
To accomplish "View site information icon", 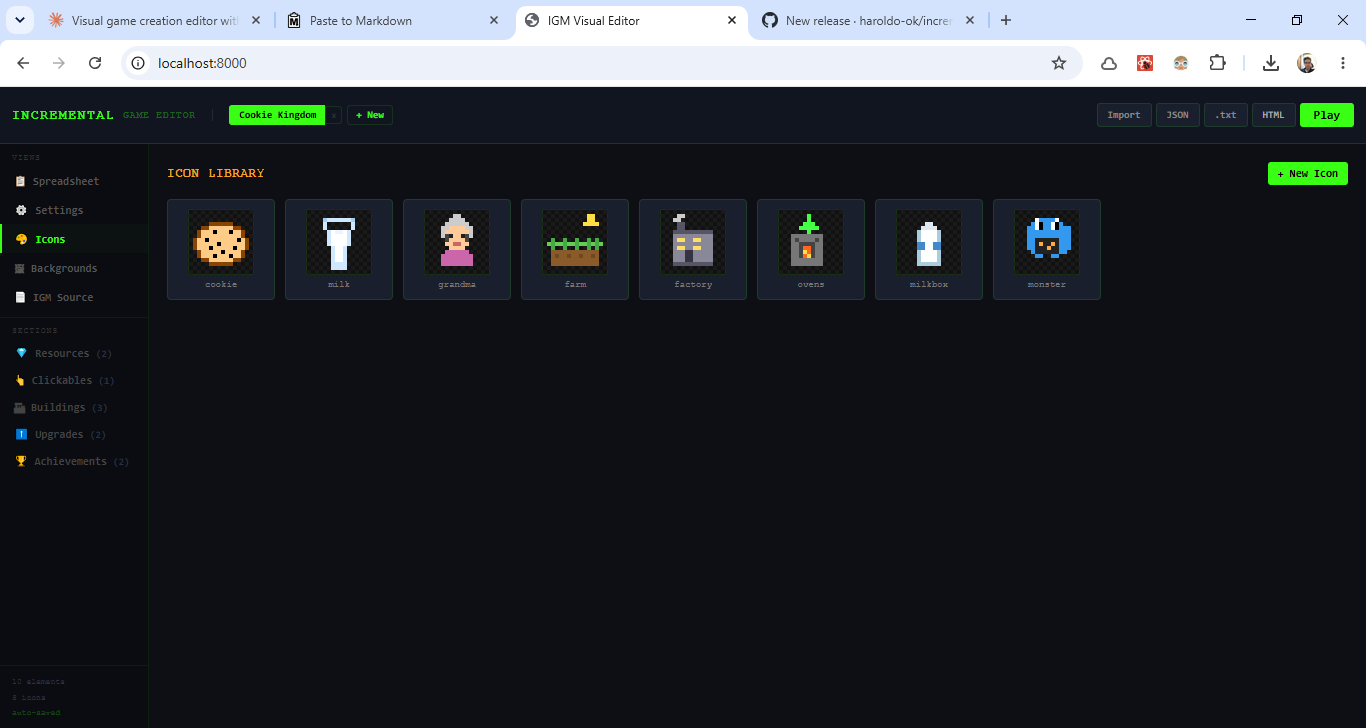I will coord(139,63).
